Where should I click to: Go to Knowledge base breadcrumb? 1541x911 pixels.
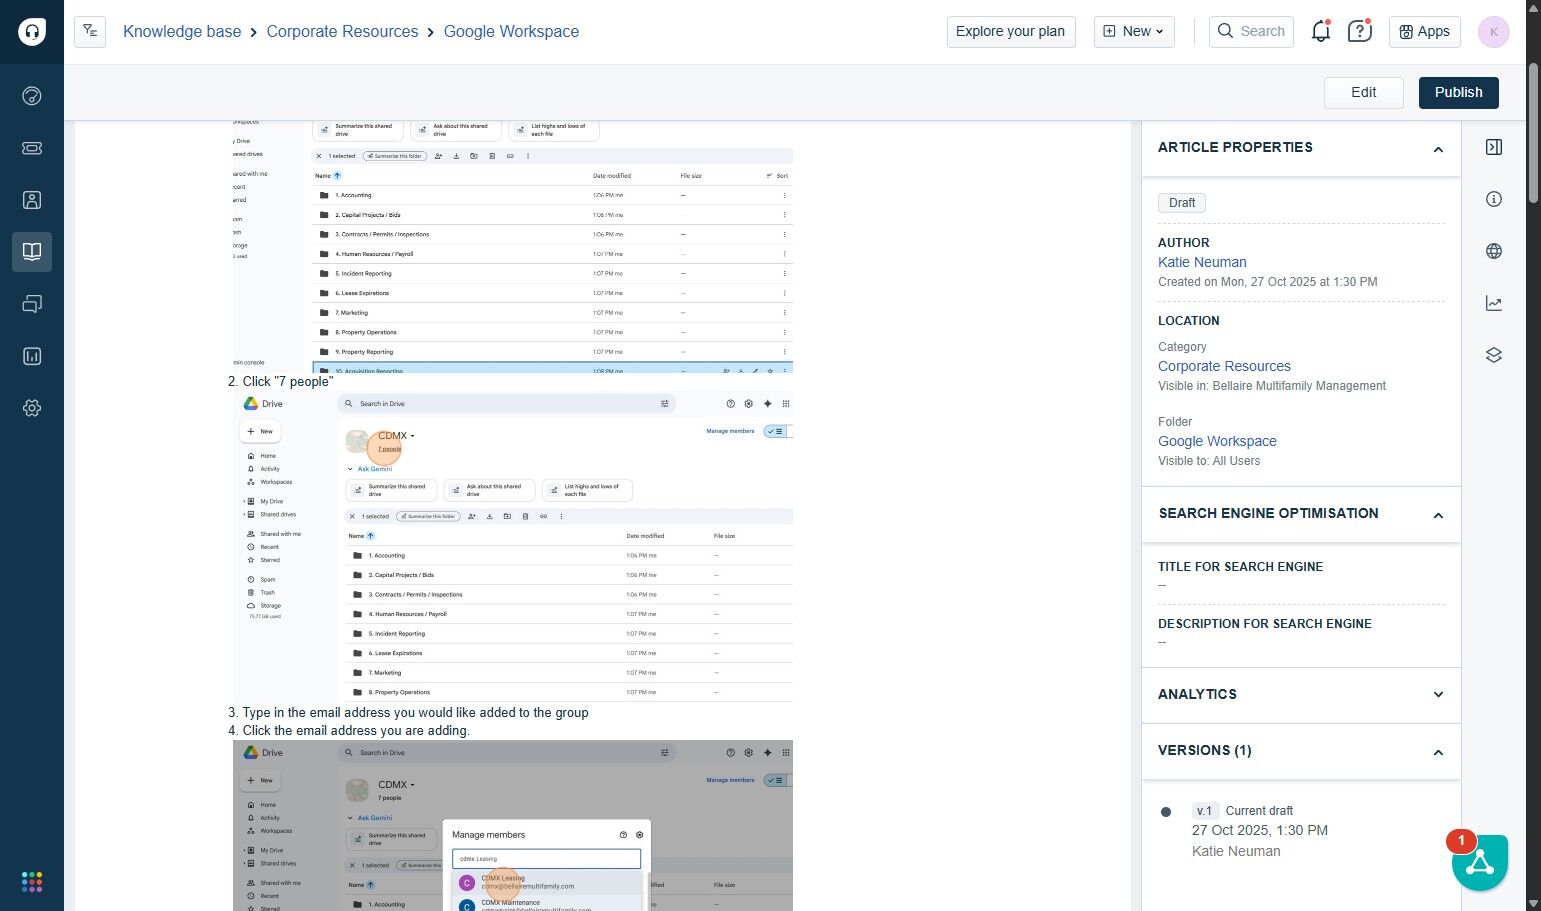(x=182, y=31)
